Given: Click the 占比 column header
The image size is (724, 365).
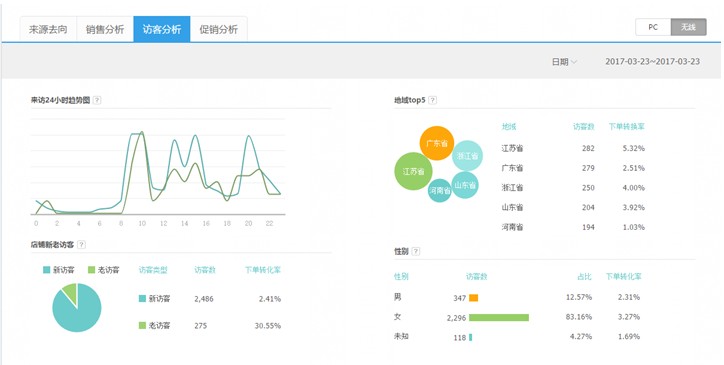Looking at the screenshot, I should pyautogui.click(x=584, y=277).
